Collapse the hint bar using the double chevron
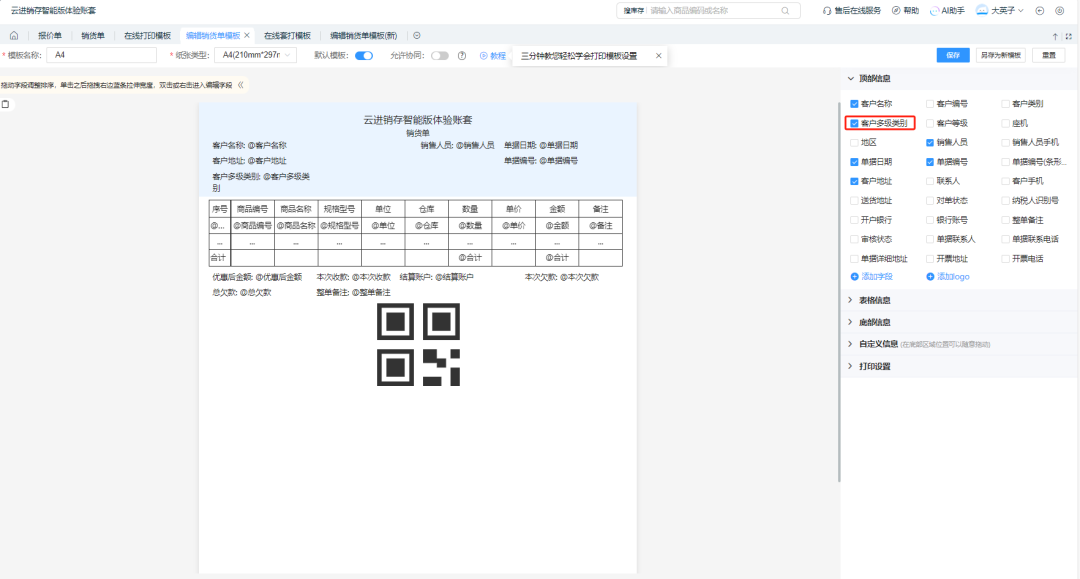1080x579 pixels. 240,85
